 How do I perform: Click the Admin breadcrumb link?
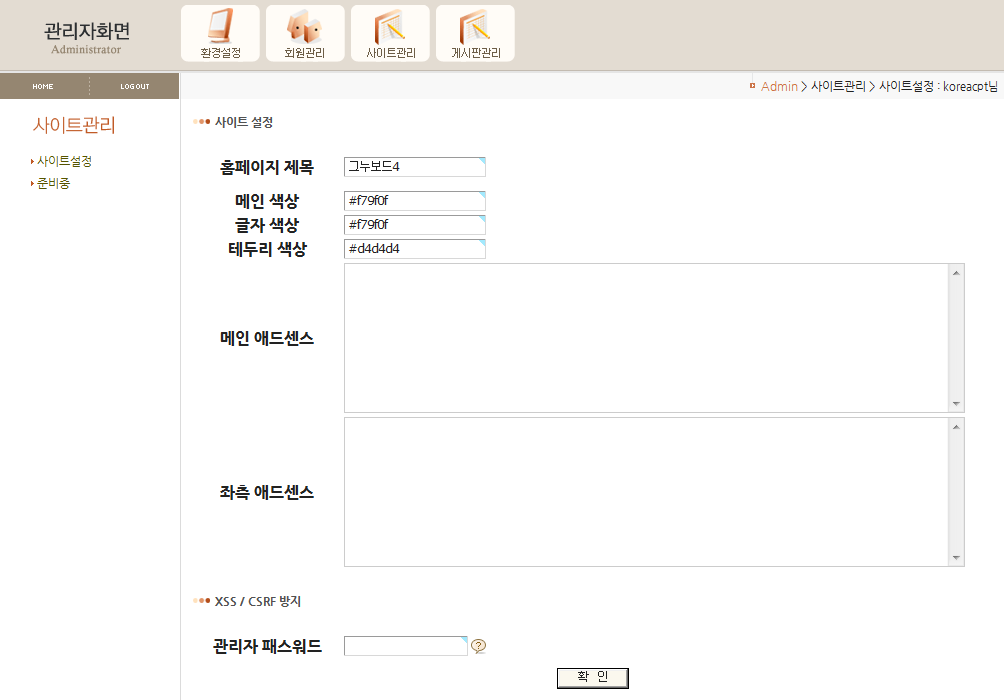[779, 87]
